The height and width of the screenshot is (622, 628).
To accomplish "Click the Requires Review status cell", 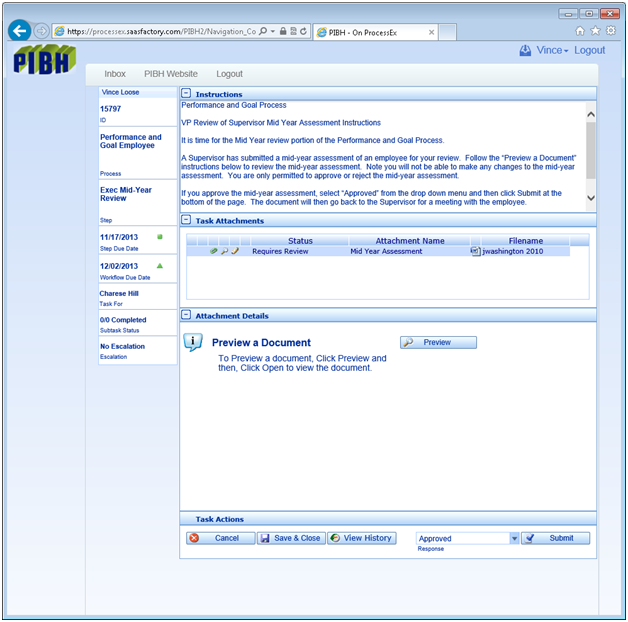I will click(280, 251).
